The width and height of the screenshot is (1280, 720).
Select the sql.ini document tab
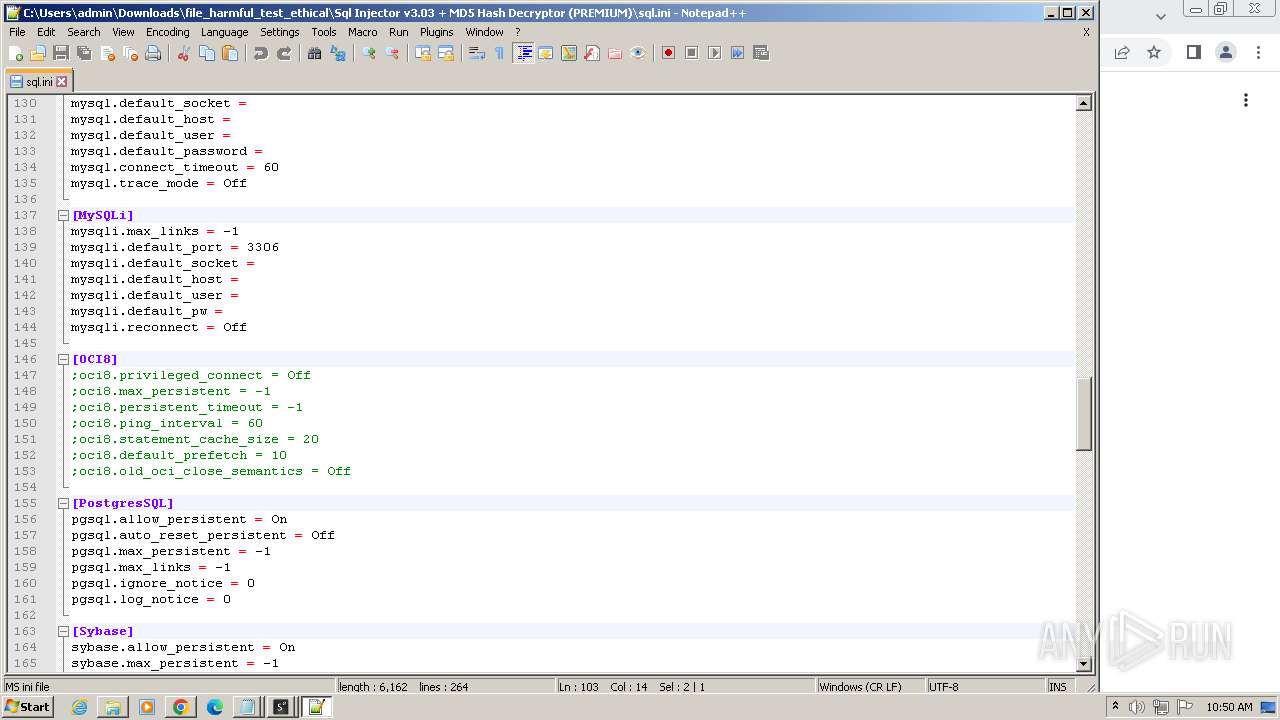pyautogui.click(x=38, y=82)
